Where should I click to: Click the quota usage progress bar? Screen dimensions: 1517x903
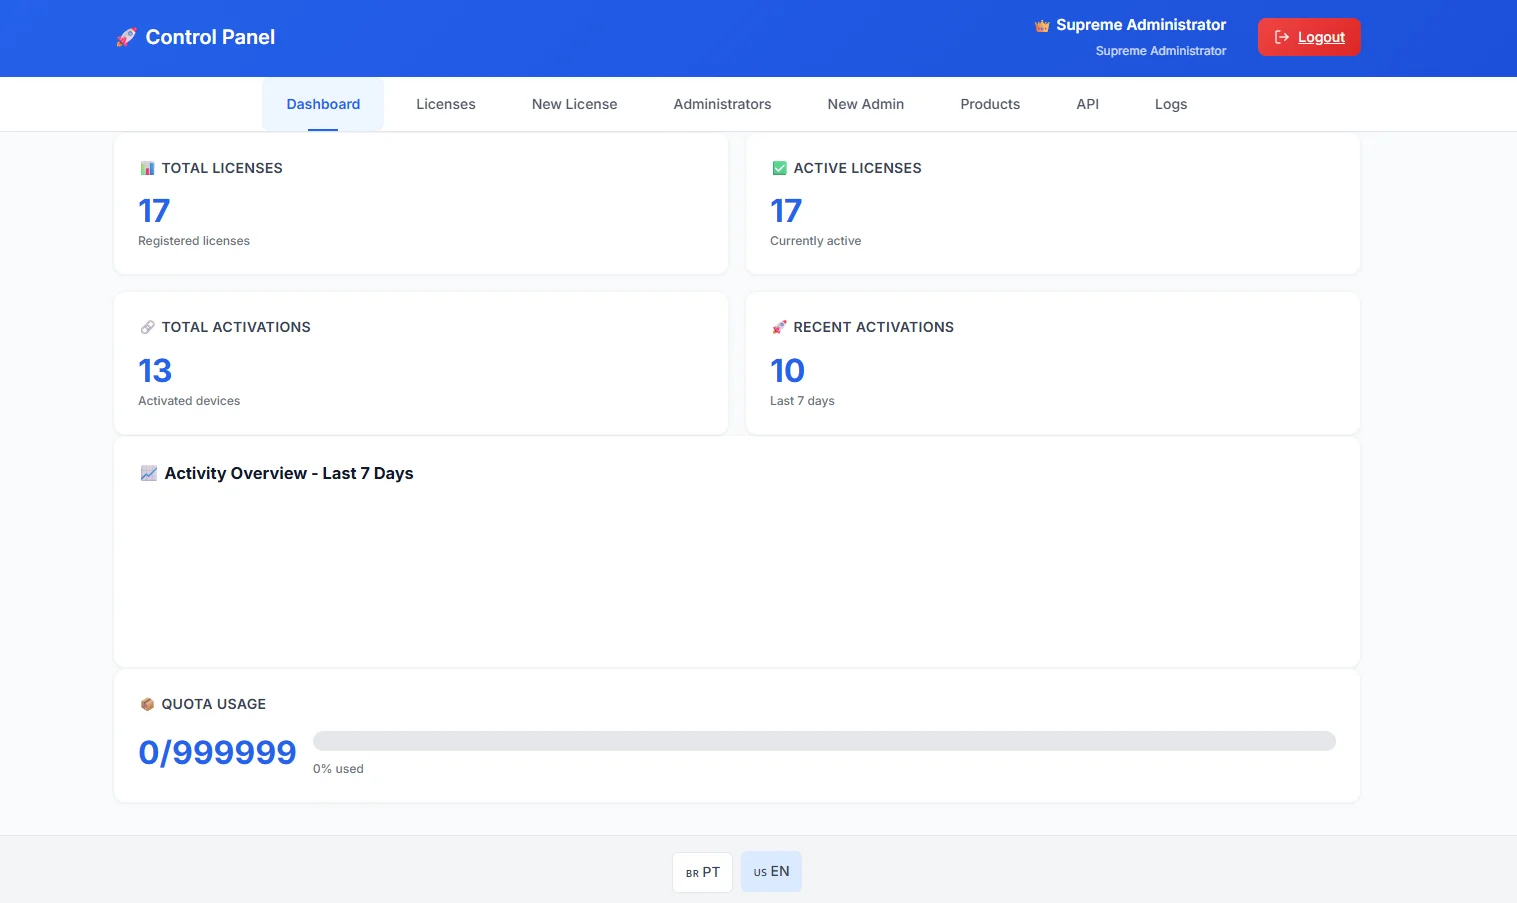823,740
